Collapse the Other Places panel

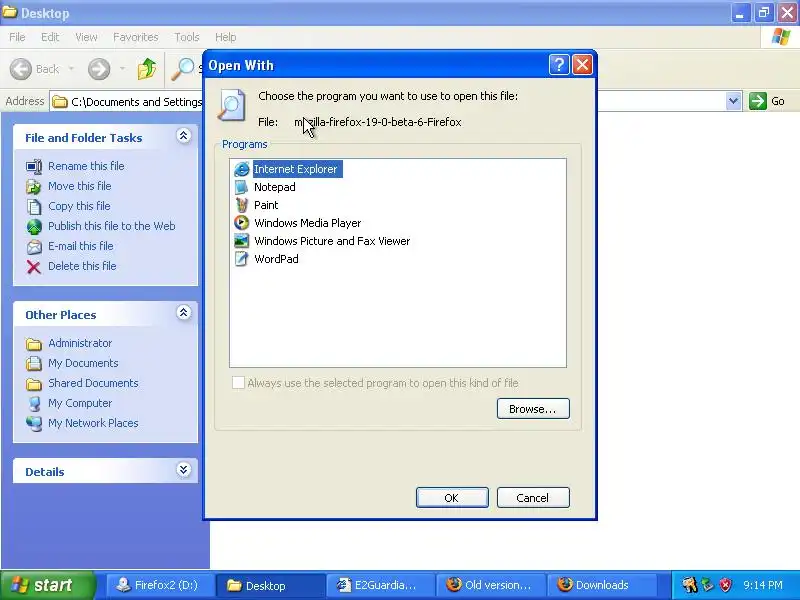(184, 312)
